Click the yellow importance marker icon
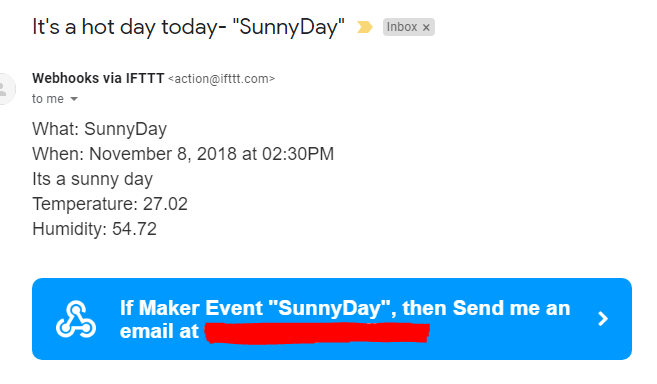 [364, 27]
